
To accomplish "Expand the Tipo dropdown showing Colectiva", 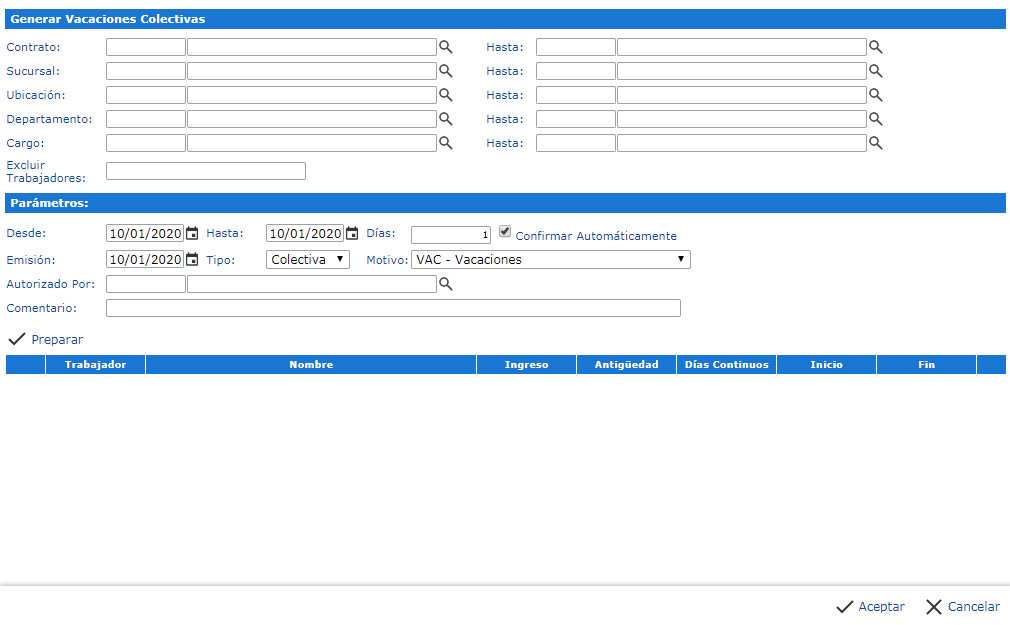I will point(308,260).
